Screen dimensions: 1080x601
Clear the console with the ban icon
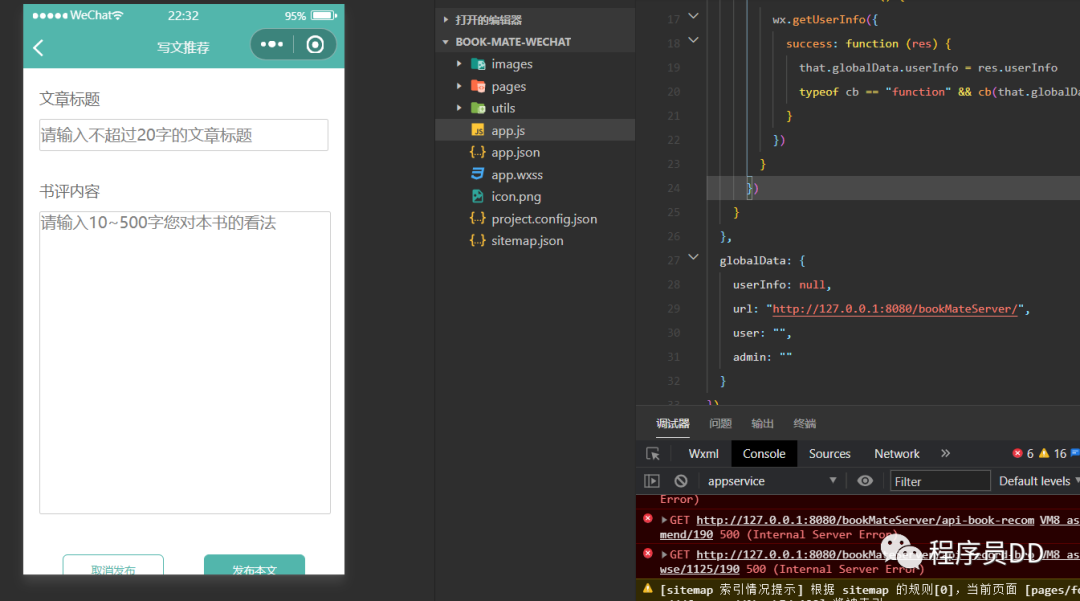click(681, 481)
